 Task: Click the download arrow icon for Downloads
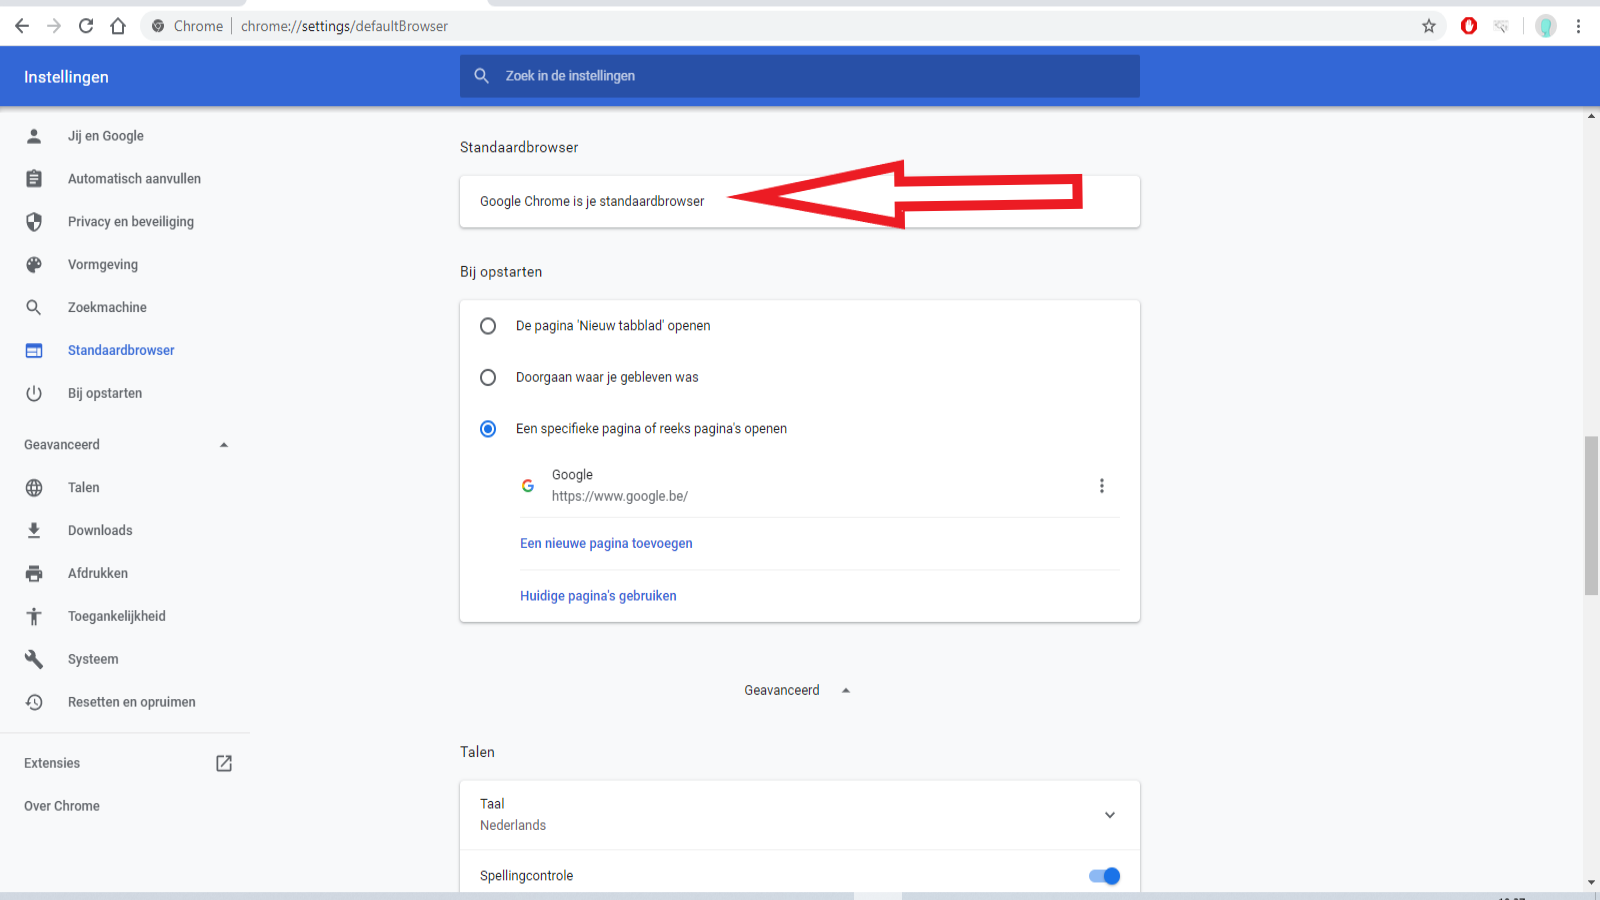pos(34,531)
